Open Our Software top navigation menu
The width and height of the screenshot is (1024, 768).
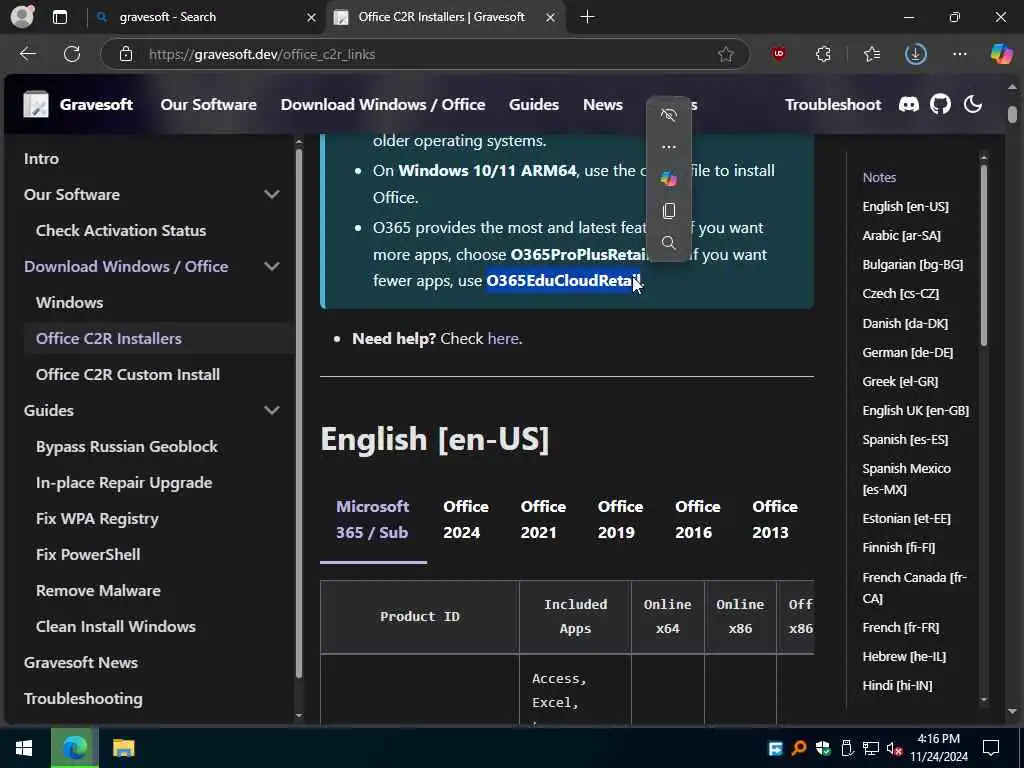pyautogui.click(x=208, y=104)
